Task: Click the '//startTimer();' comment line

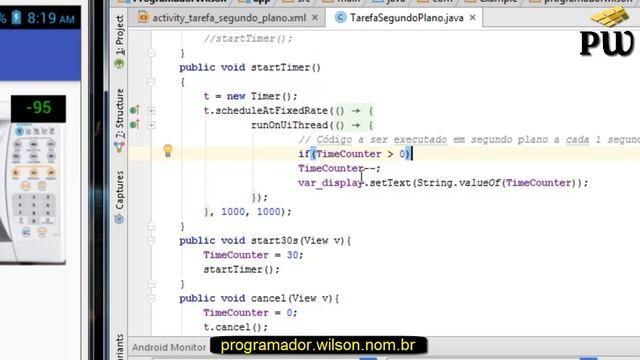Action: (248, 38)
